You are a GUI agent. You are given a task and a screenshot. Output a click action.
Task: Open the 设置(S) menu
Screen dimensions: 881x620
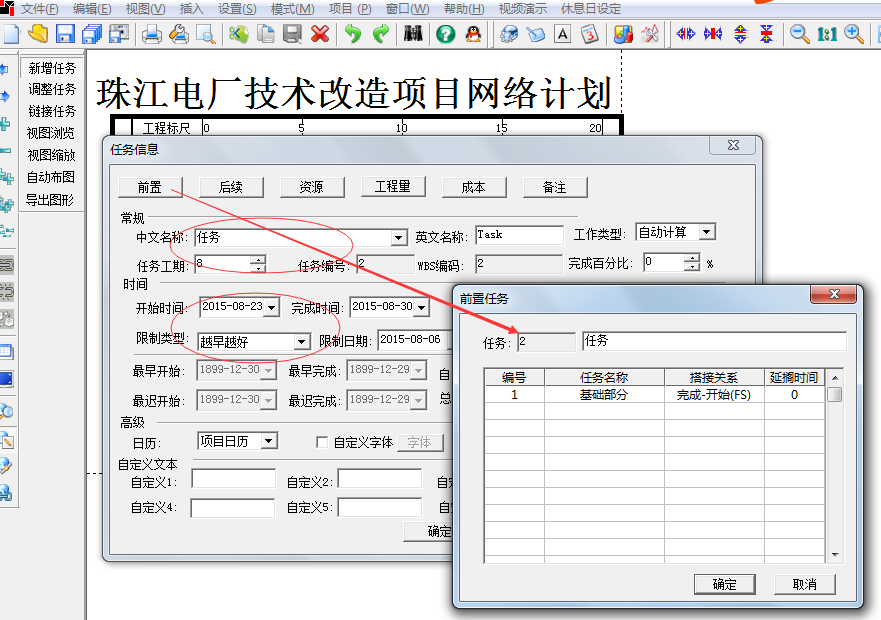237,9
